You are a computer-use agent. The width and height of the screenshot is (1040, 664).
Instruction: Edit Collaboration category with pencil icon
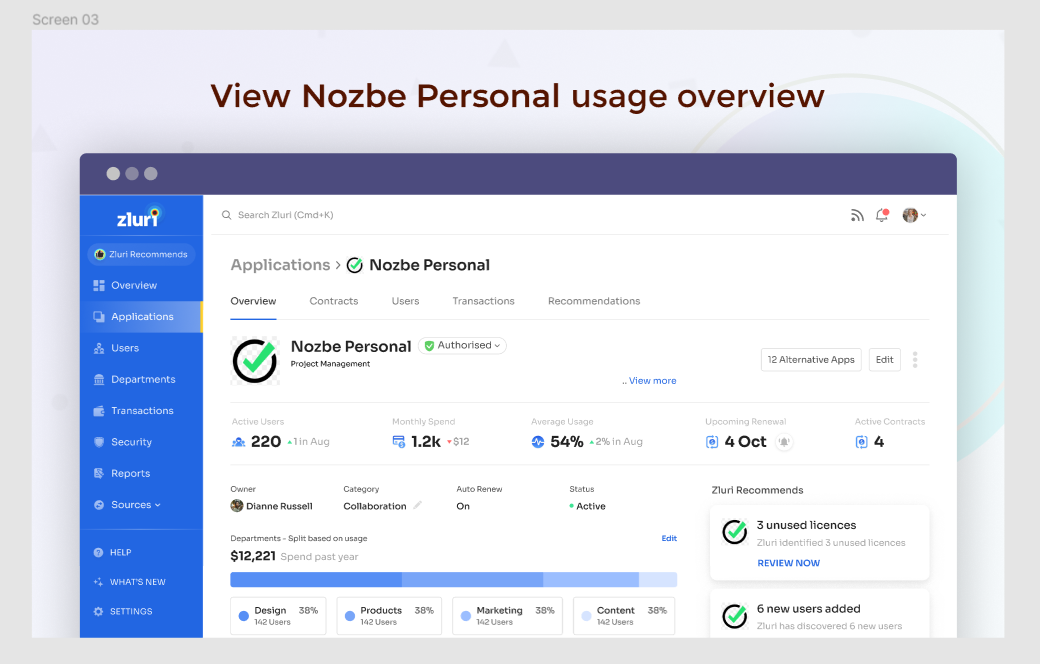(x=417, y=505)
